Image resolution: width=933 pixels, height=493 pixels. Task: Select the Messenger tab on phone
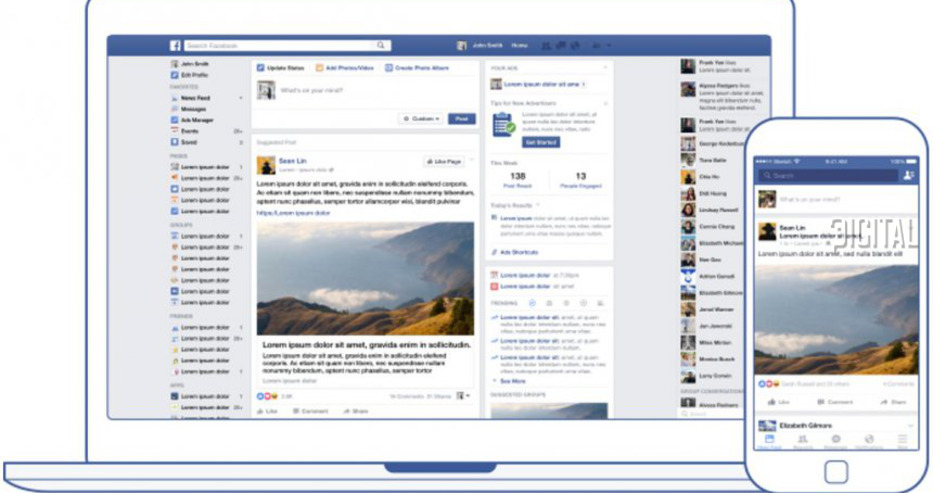click(835, 441)
